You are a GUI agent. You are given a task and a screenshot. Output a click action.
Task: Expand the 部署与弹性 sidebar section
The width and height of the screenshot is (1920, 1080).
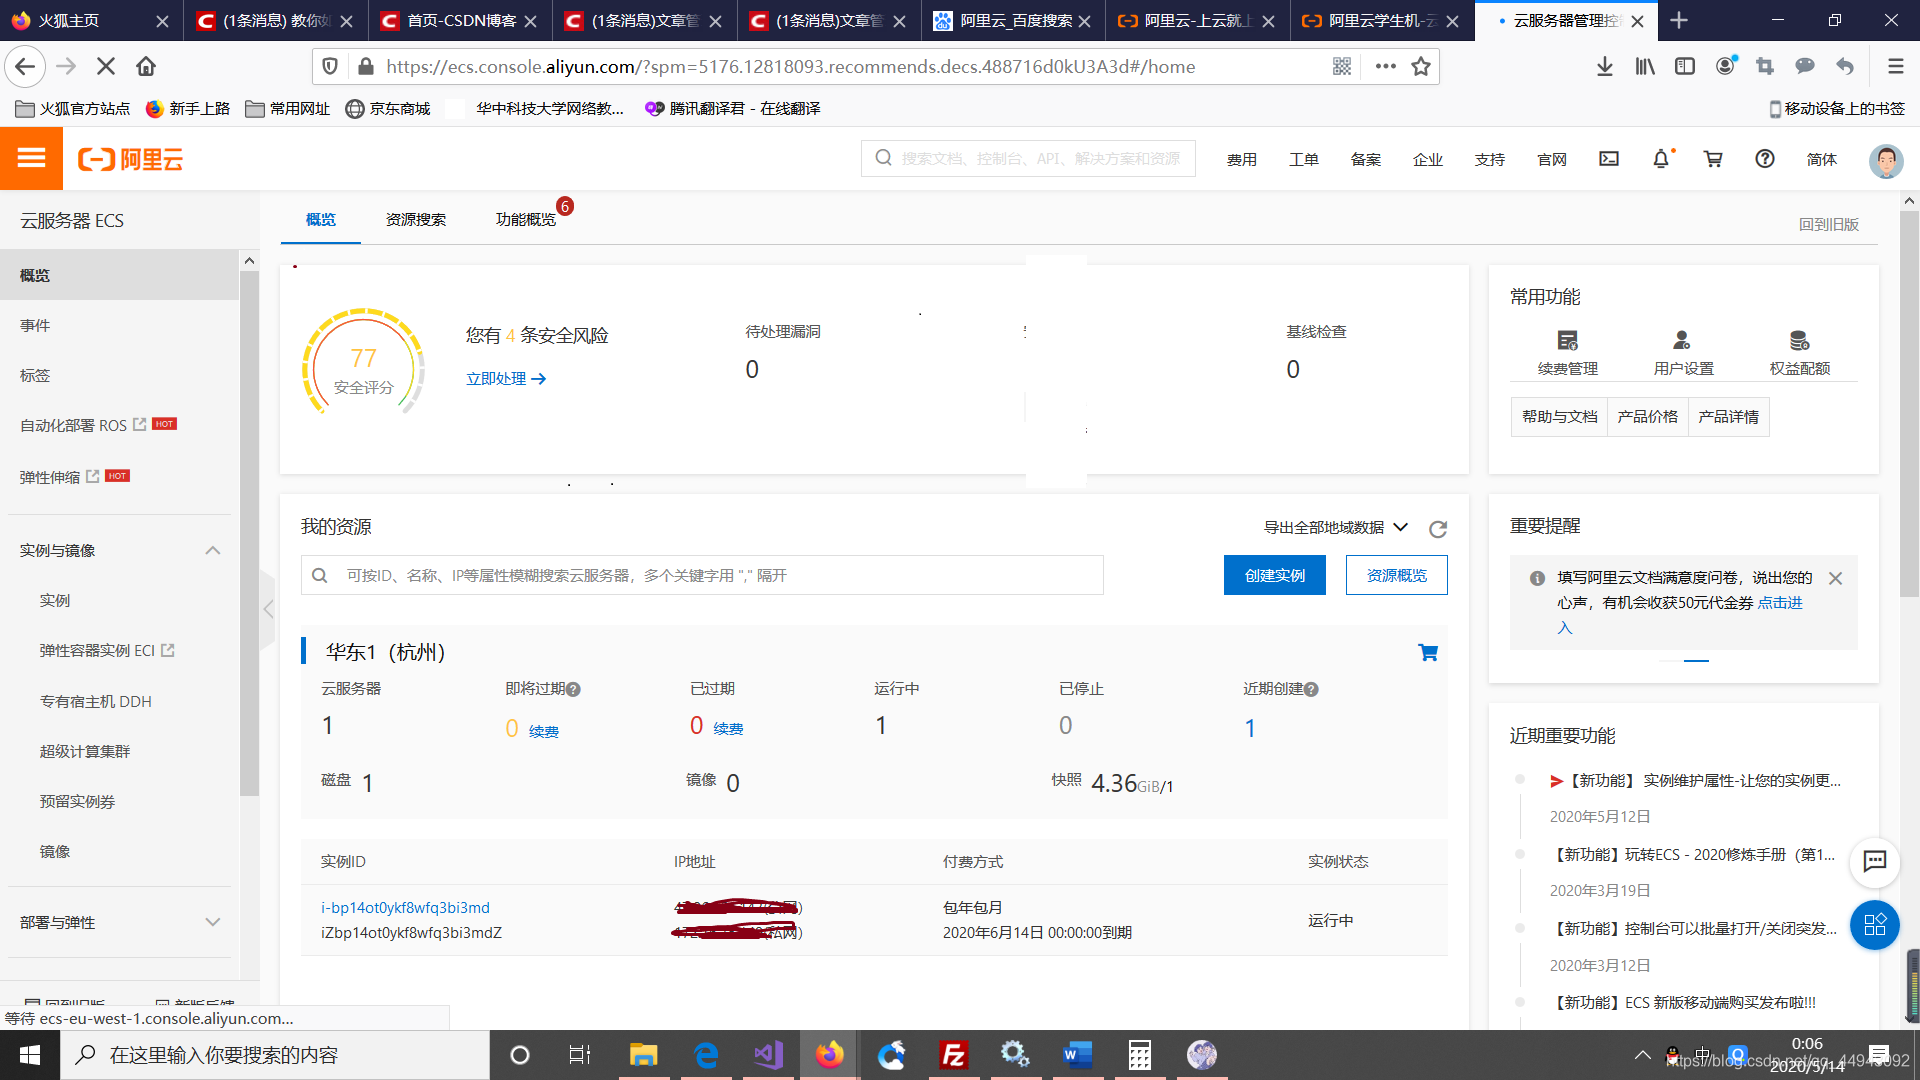click(212, 922)
